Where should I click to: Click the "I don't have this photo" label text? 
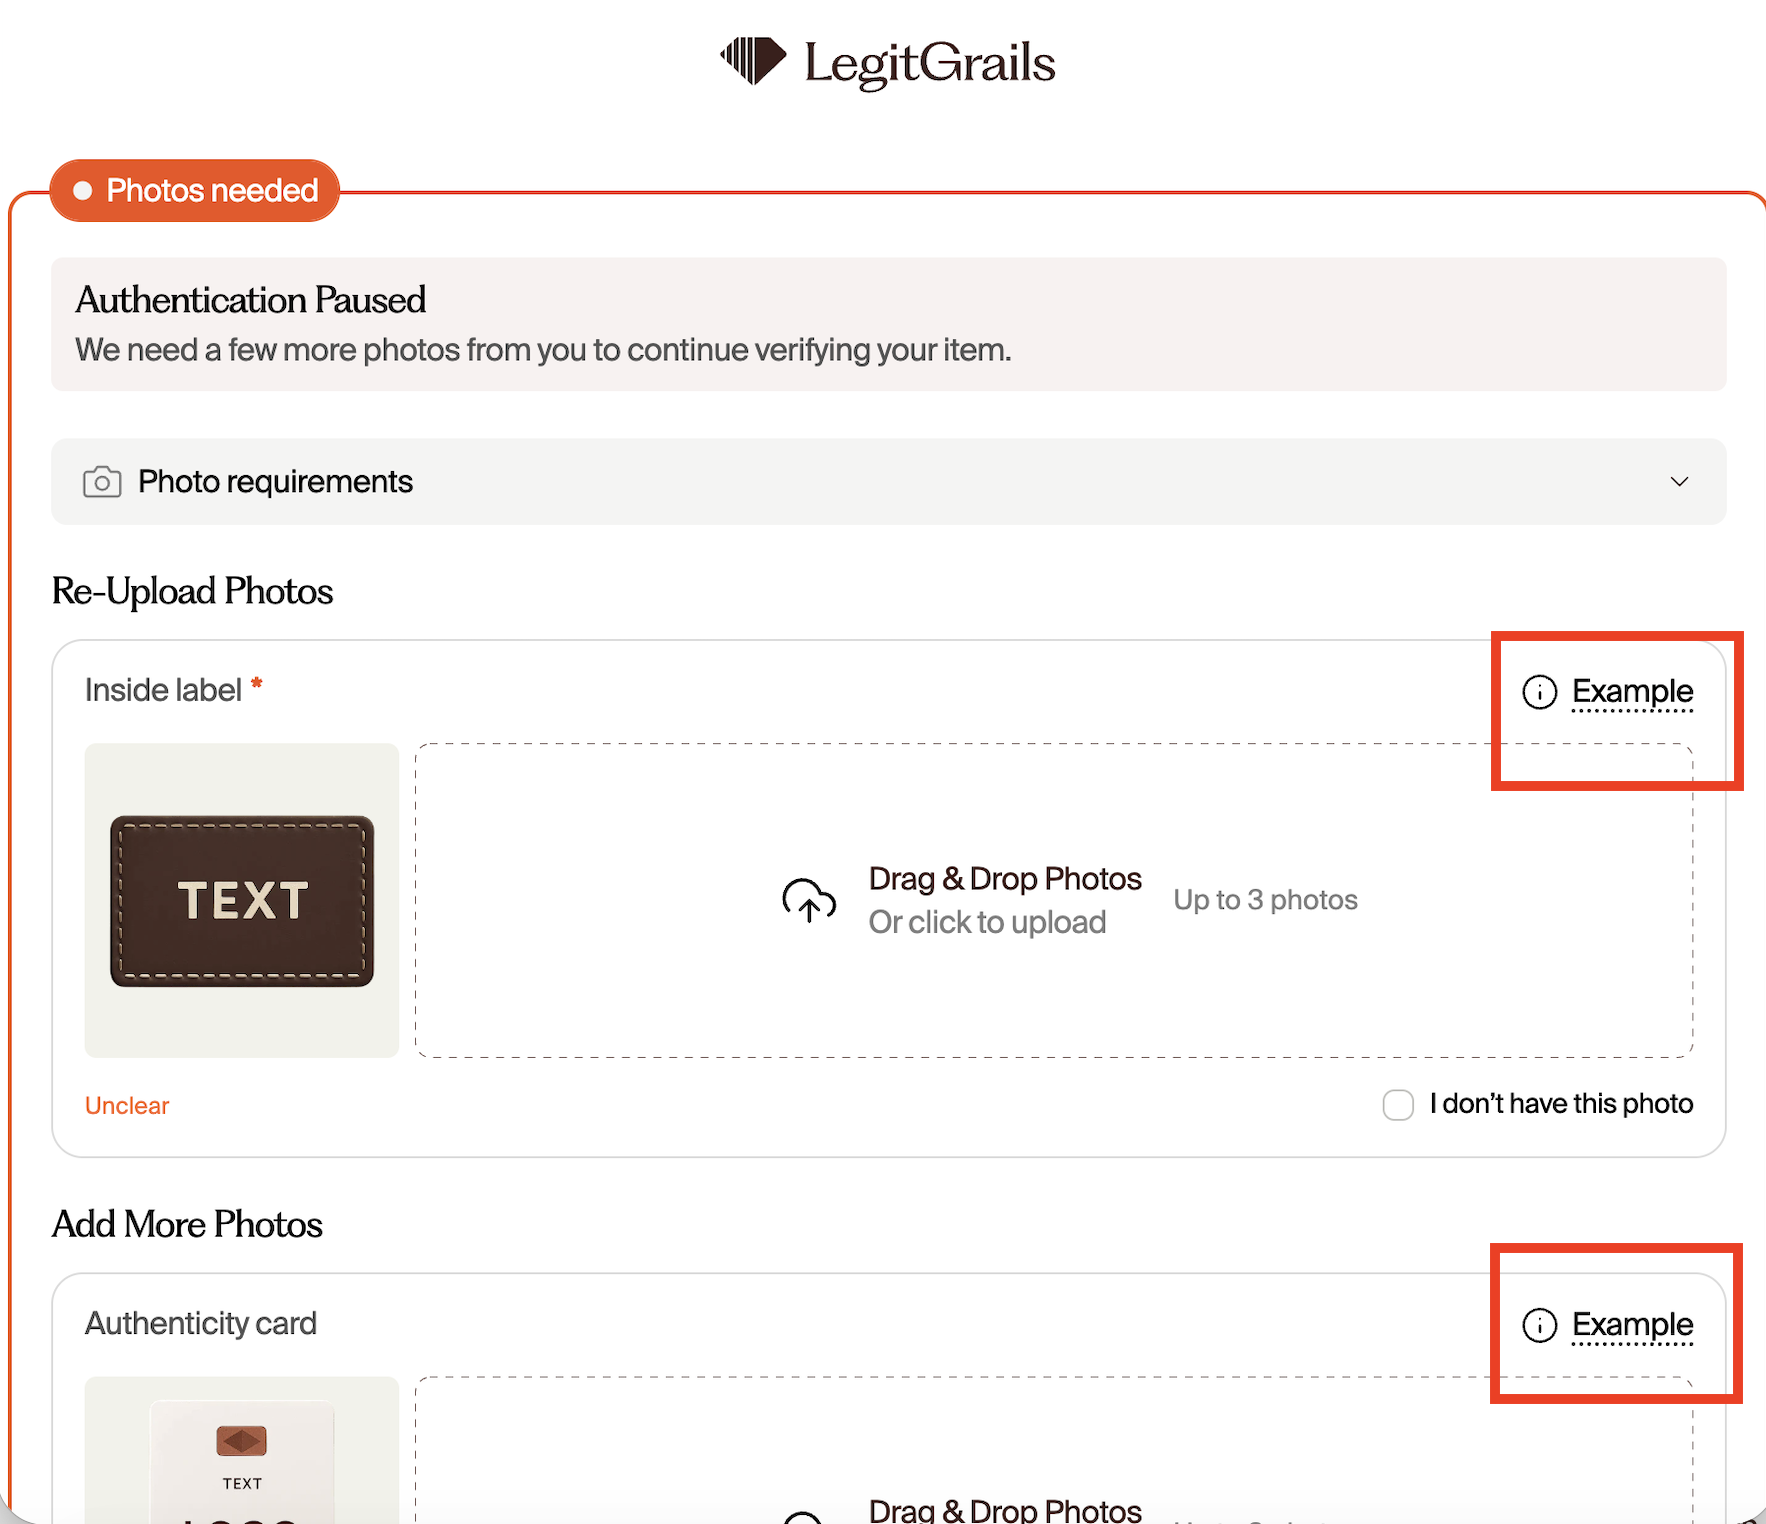click(x=1561, y=1104)
